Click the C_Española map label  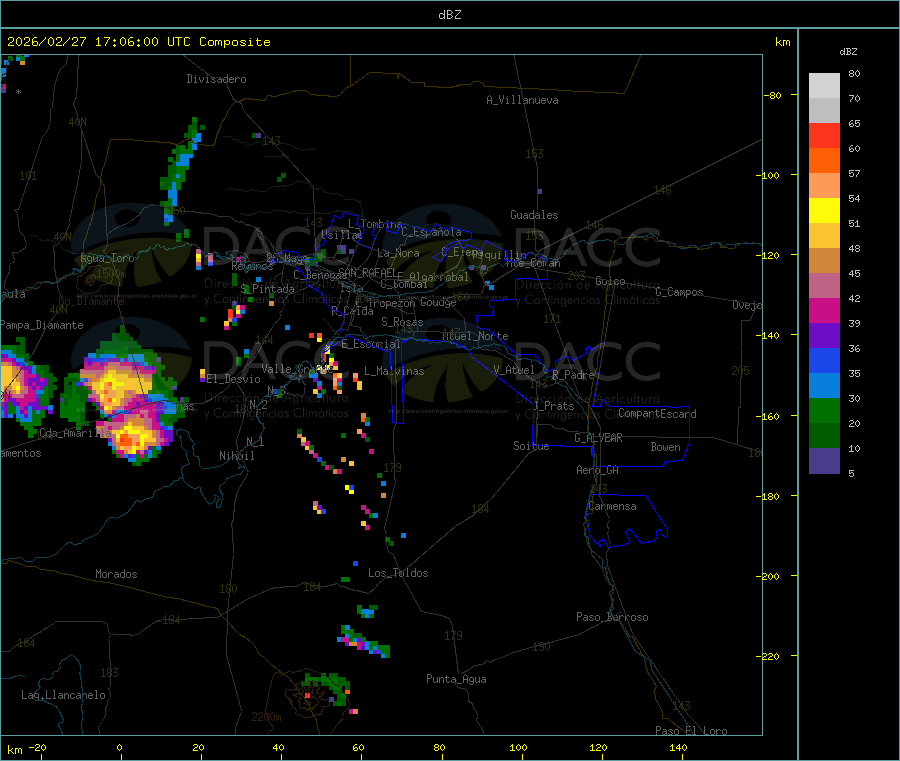pyautogui.click(x=432, y=232)
